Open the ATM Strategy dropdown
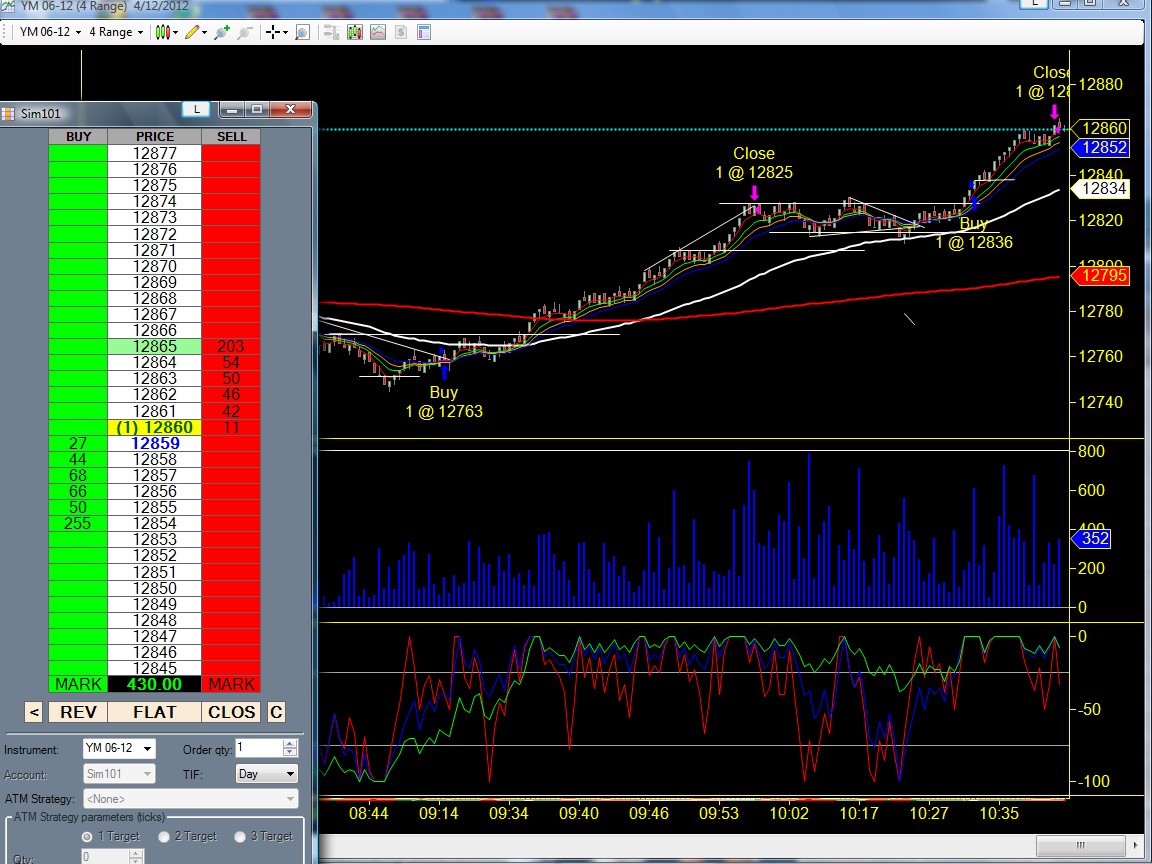This screenshot has height=864, width=1152. pyautogui.click(x=191, y=799)
